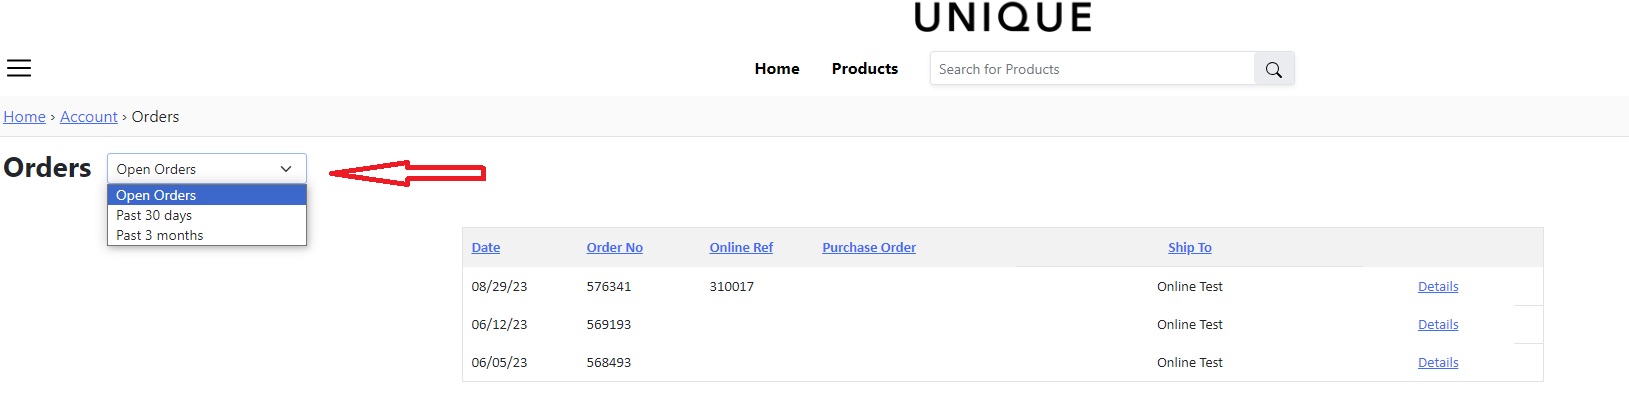Click Home breadcrumb link
Screen dimensions: 1629x419
[24, 117]
